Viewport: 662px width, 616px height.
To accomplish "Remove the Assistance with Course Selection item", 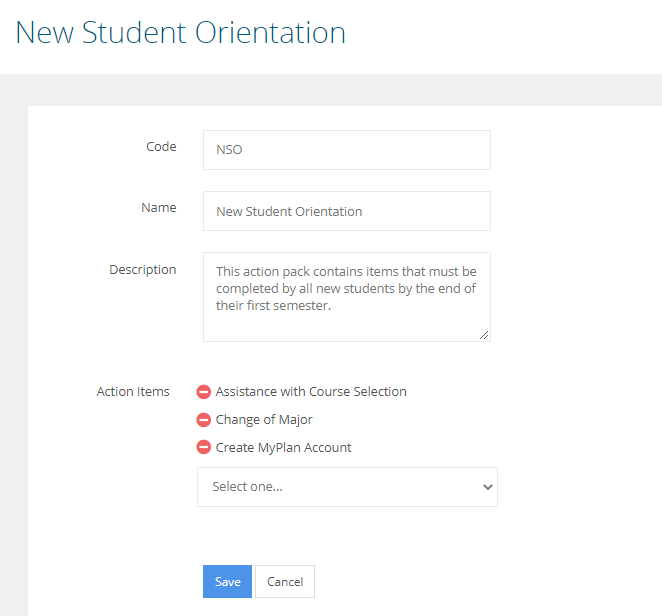I will (204, 392).
